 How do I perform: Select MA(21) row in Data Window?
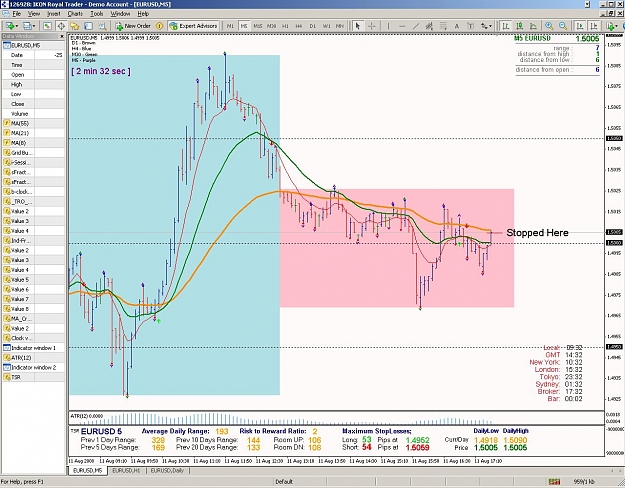(x=33, y=133)
